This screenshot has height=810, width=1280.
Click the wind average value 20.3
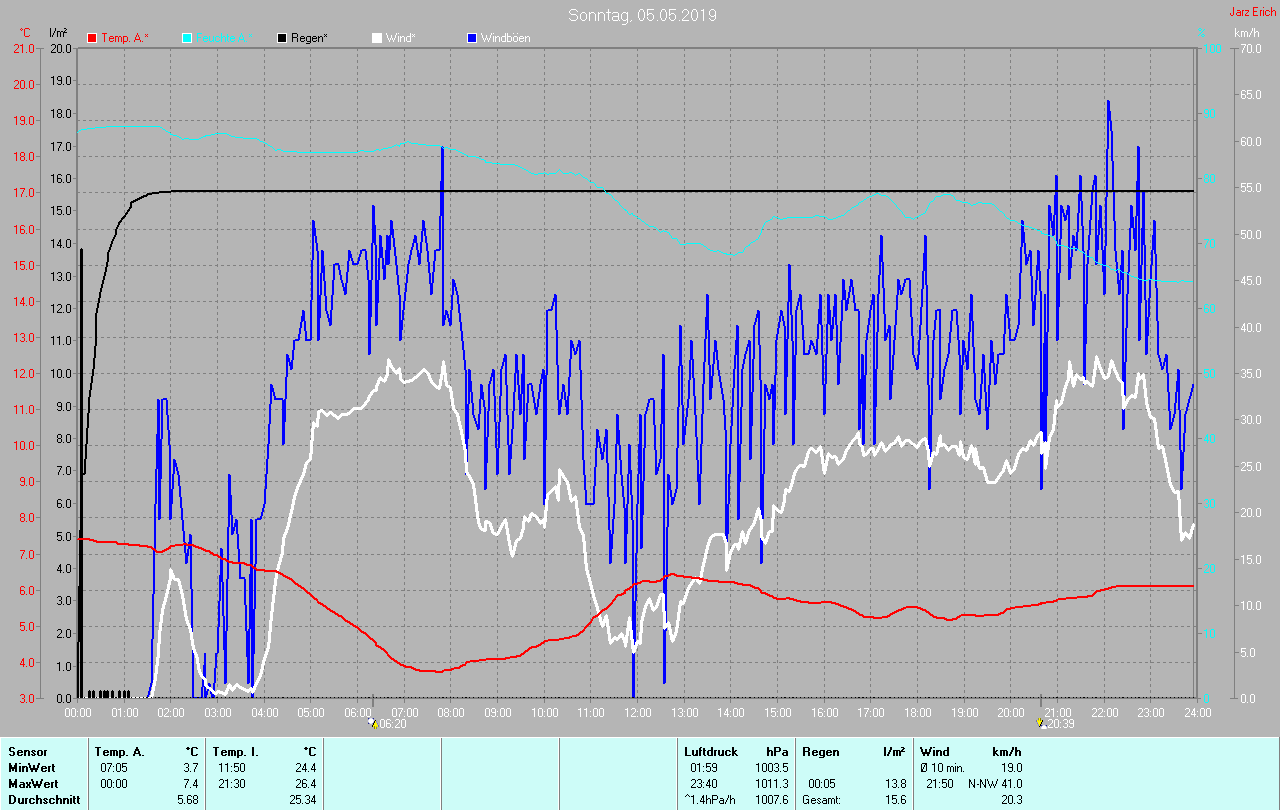click(1011, 800)
